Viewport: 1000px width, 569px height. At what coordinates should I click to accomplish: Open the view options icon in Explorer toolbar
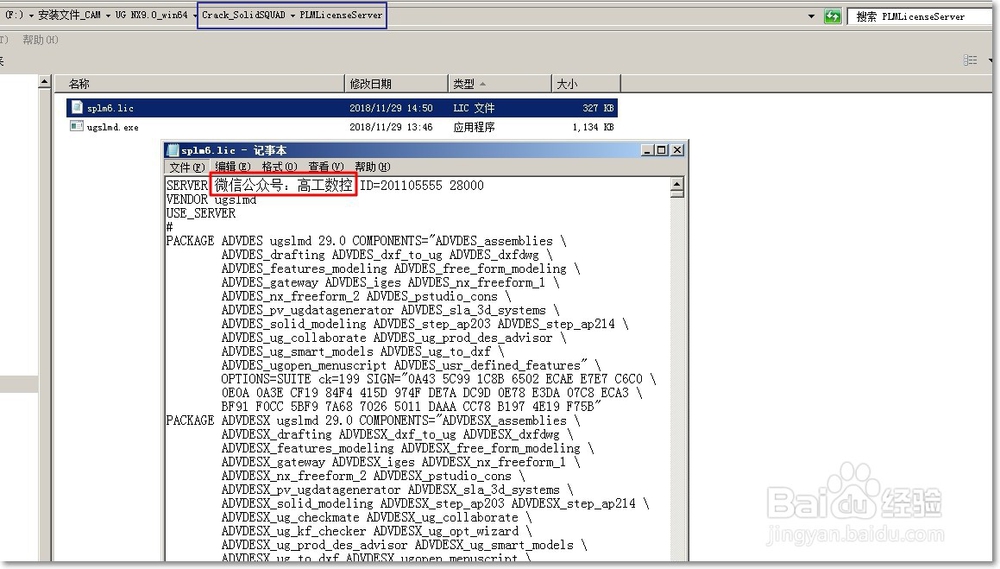click(971, 60)
